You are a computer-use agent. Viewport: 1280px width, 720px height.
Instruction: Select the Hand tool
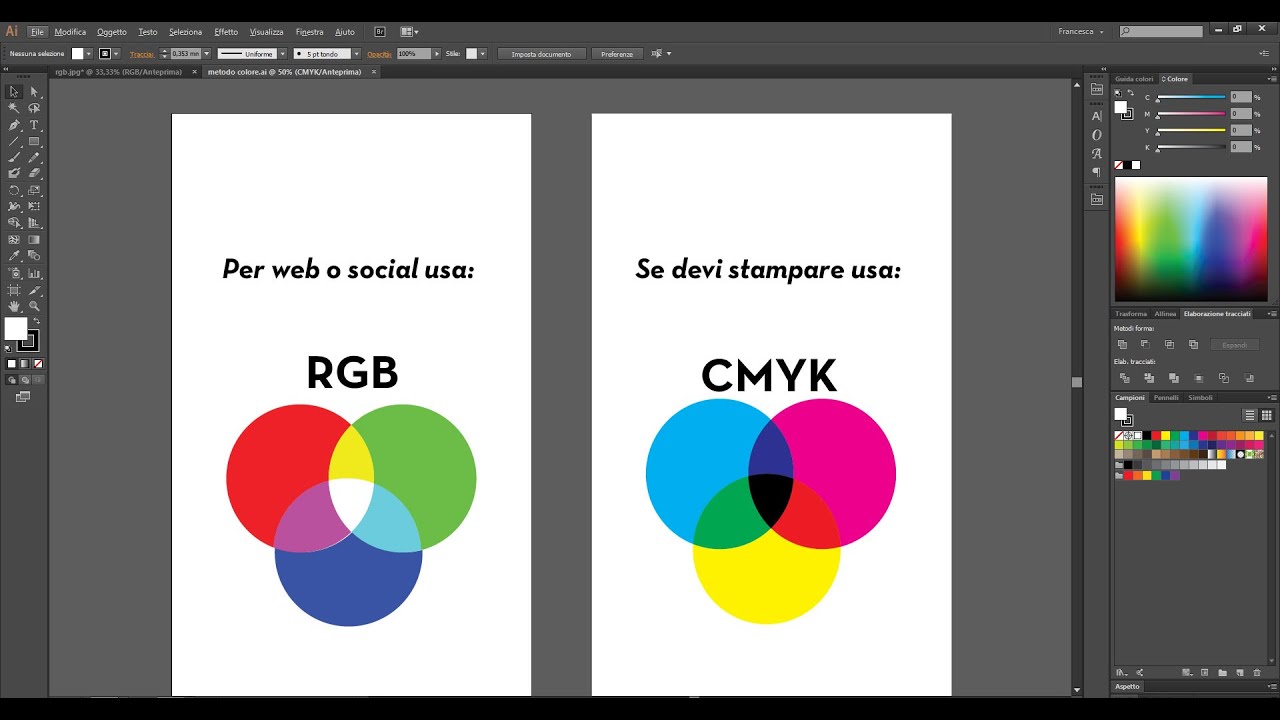point(14,306)
